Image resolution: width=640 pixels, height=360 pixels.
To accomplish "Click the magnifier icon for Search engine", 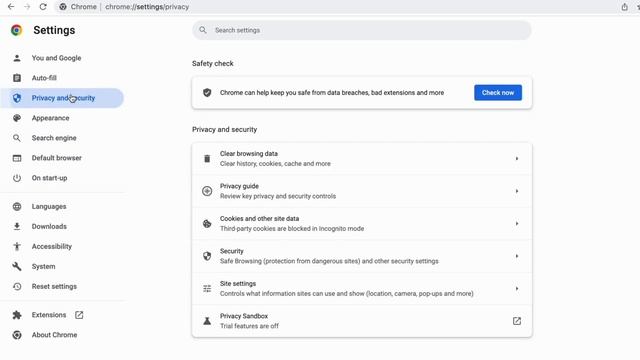I will (x=17, y=138).
